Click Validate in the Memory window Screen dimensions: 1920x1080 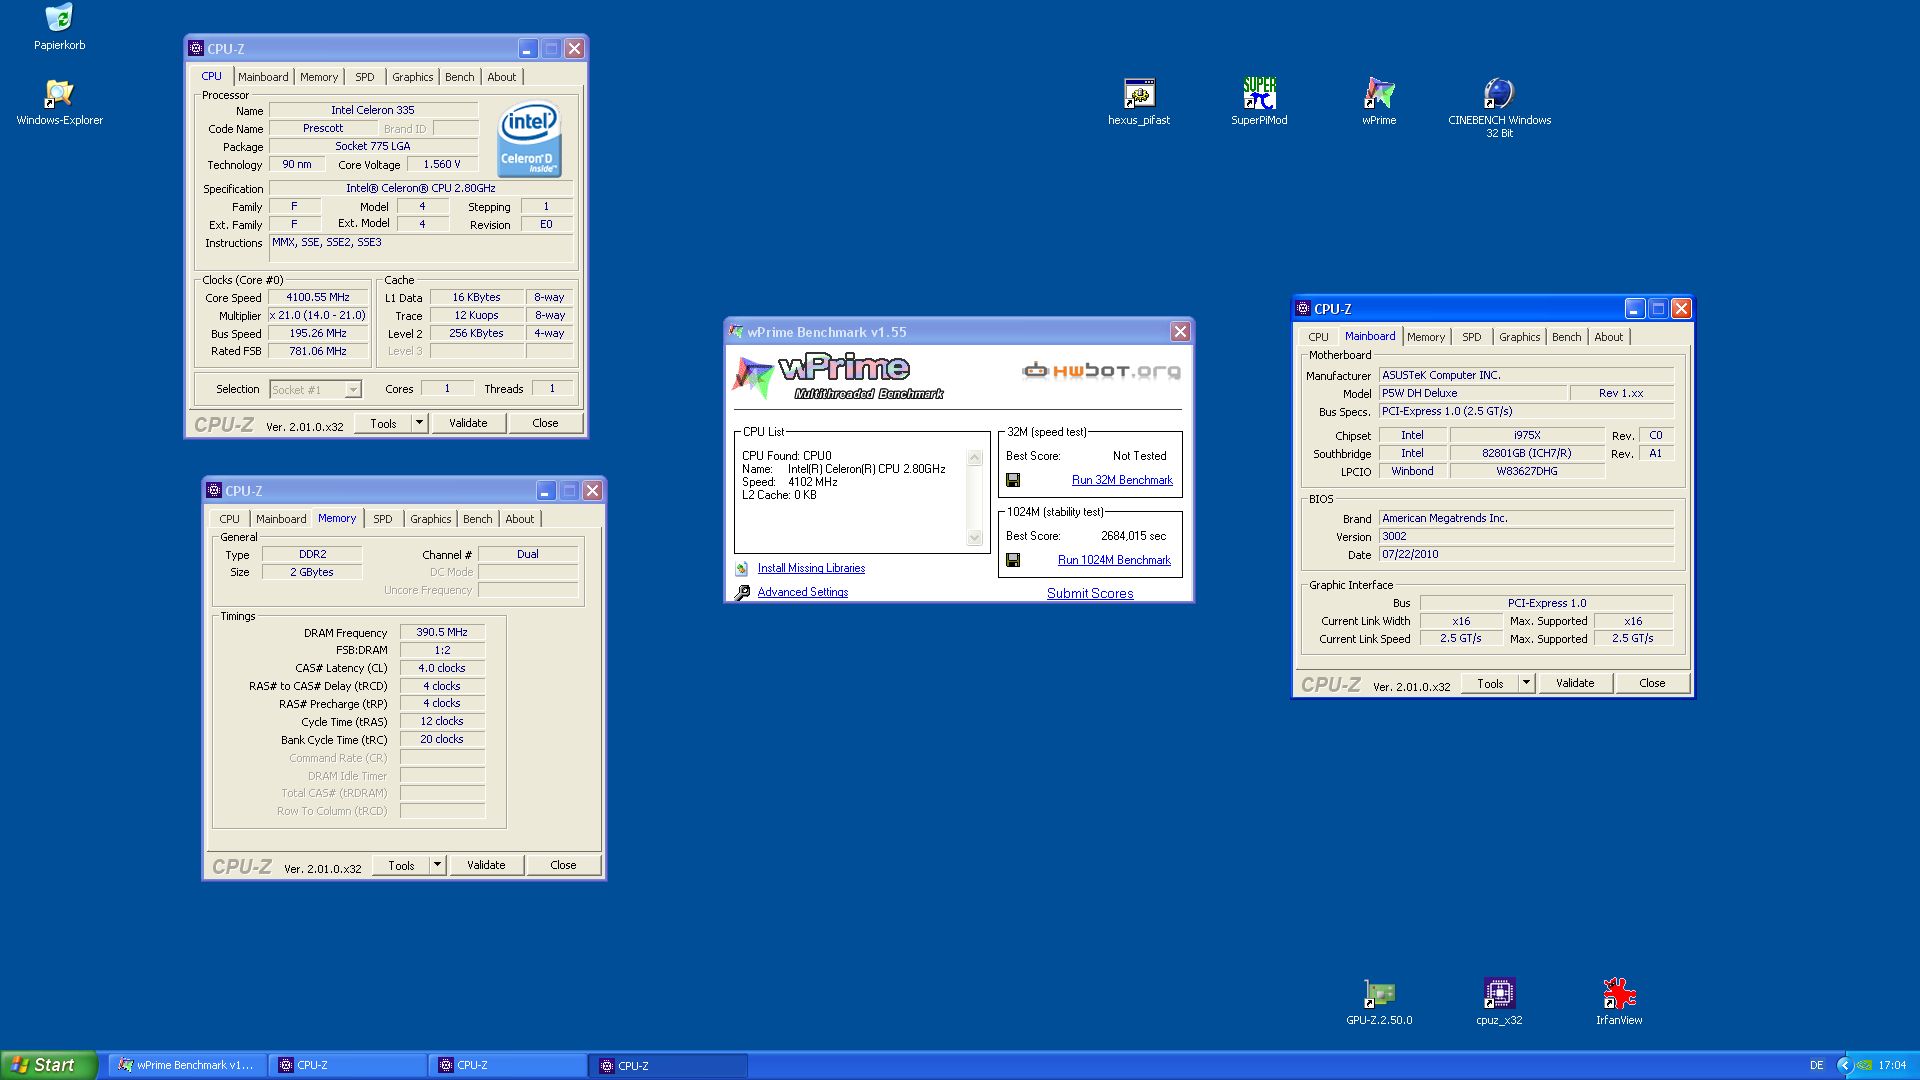click(486, 865)
